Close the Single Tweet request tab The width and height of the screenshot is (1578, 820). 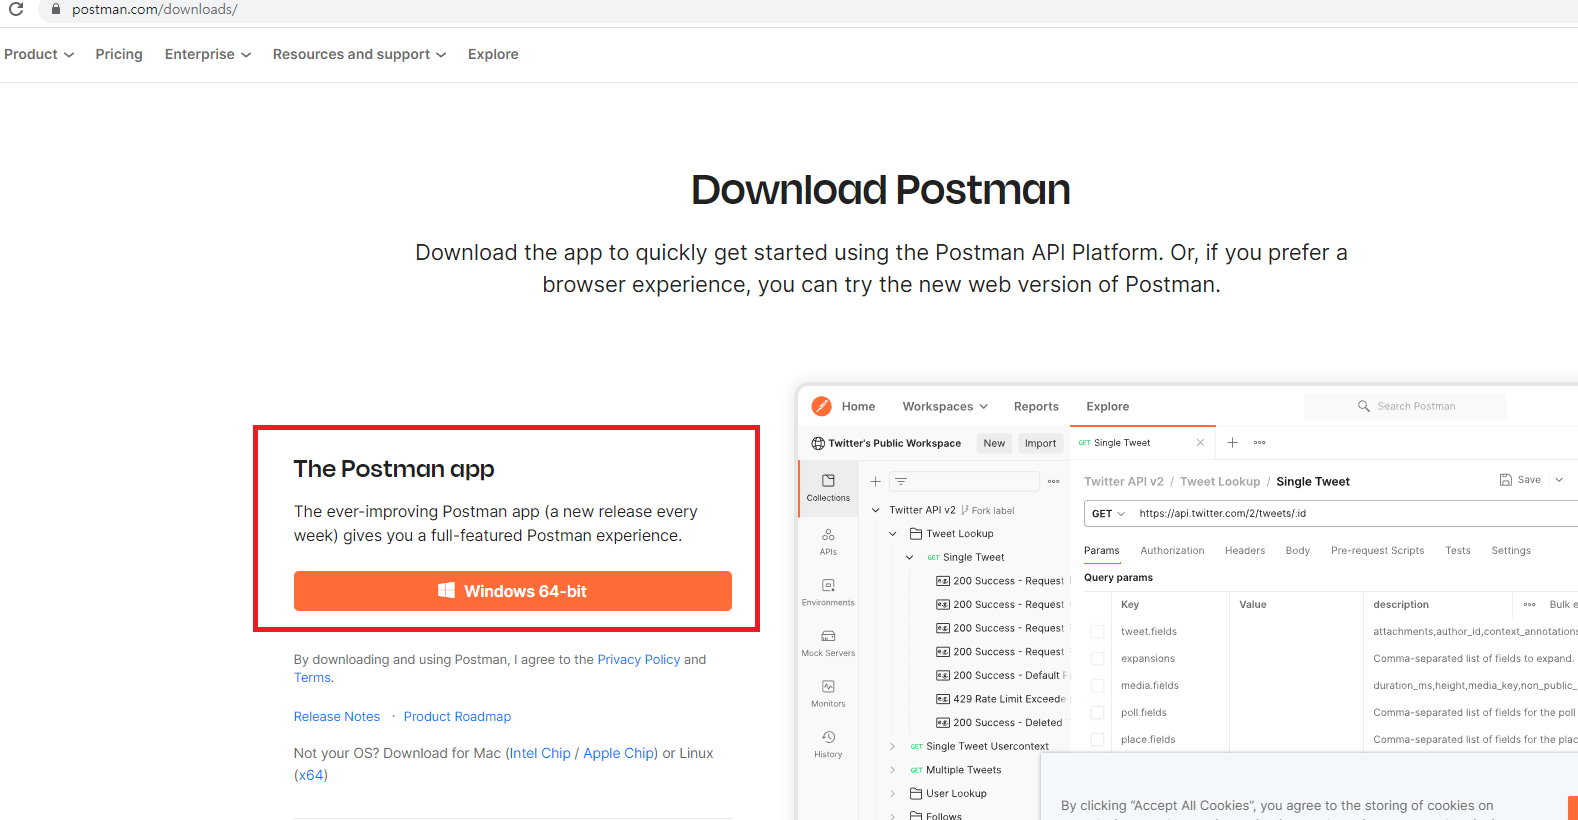(1200, 443)
